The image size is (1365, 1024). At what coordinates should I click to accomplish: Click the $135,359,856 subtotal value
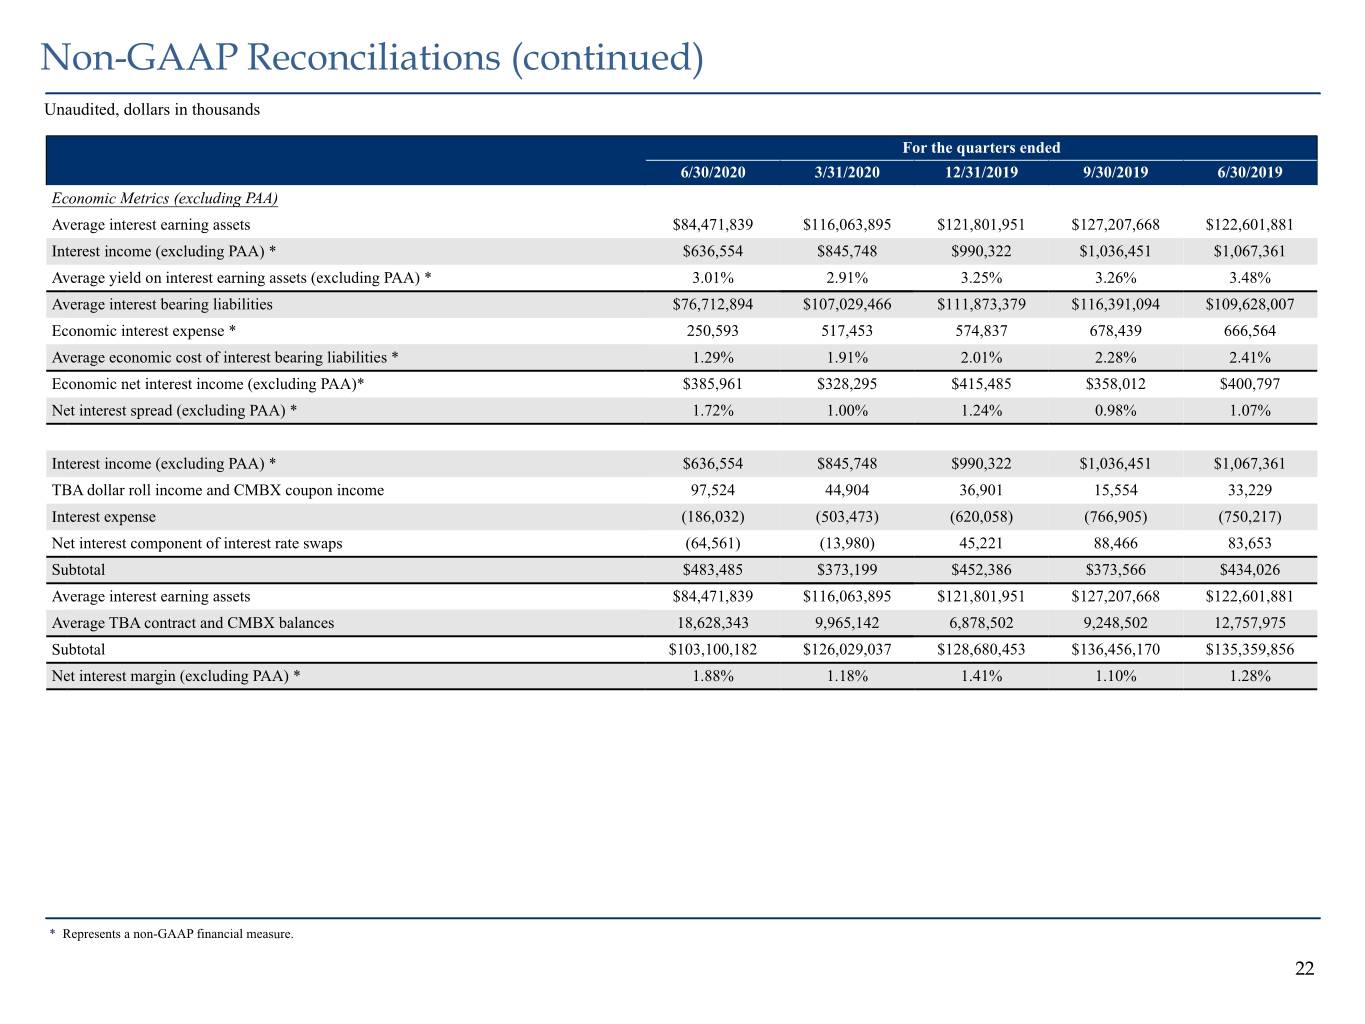[1249, 649]
